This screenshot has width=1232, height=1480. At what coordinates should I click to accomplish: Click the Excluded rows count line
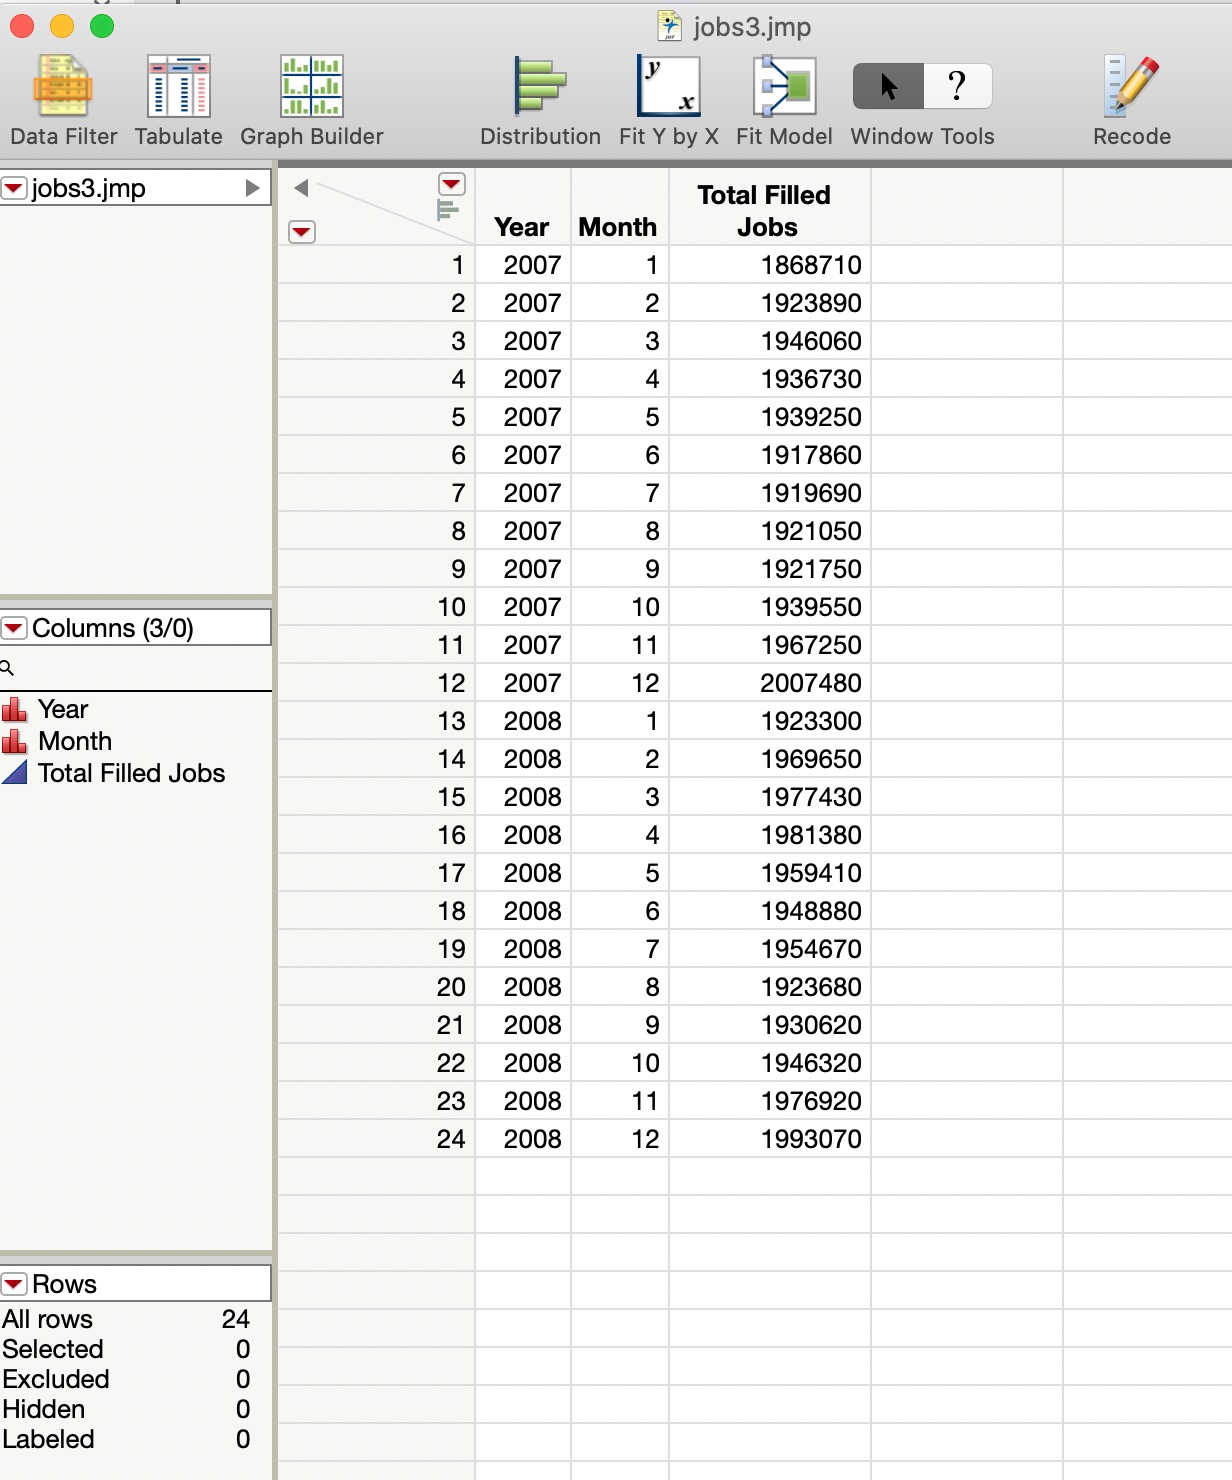(126, 1379)
